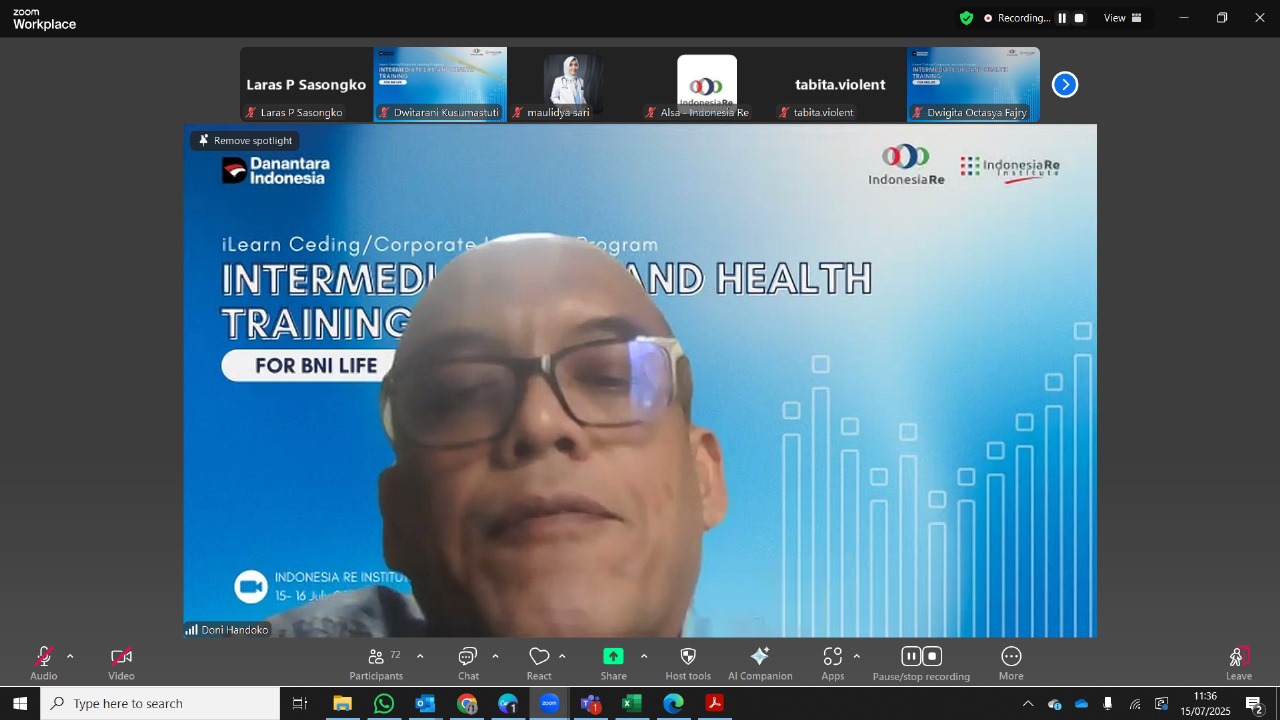Launch the AI Companion
The width and height of the screenshot is (1280, 720).
click(x=760, y=662)
